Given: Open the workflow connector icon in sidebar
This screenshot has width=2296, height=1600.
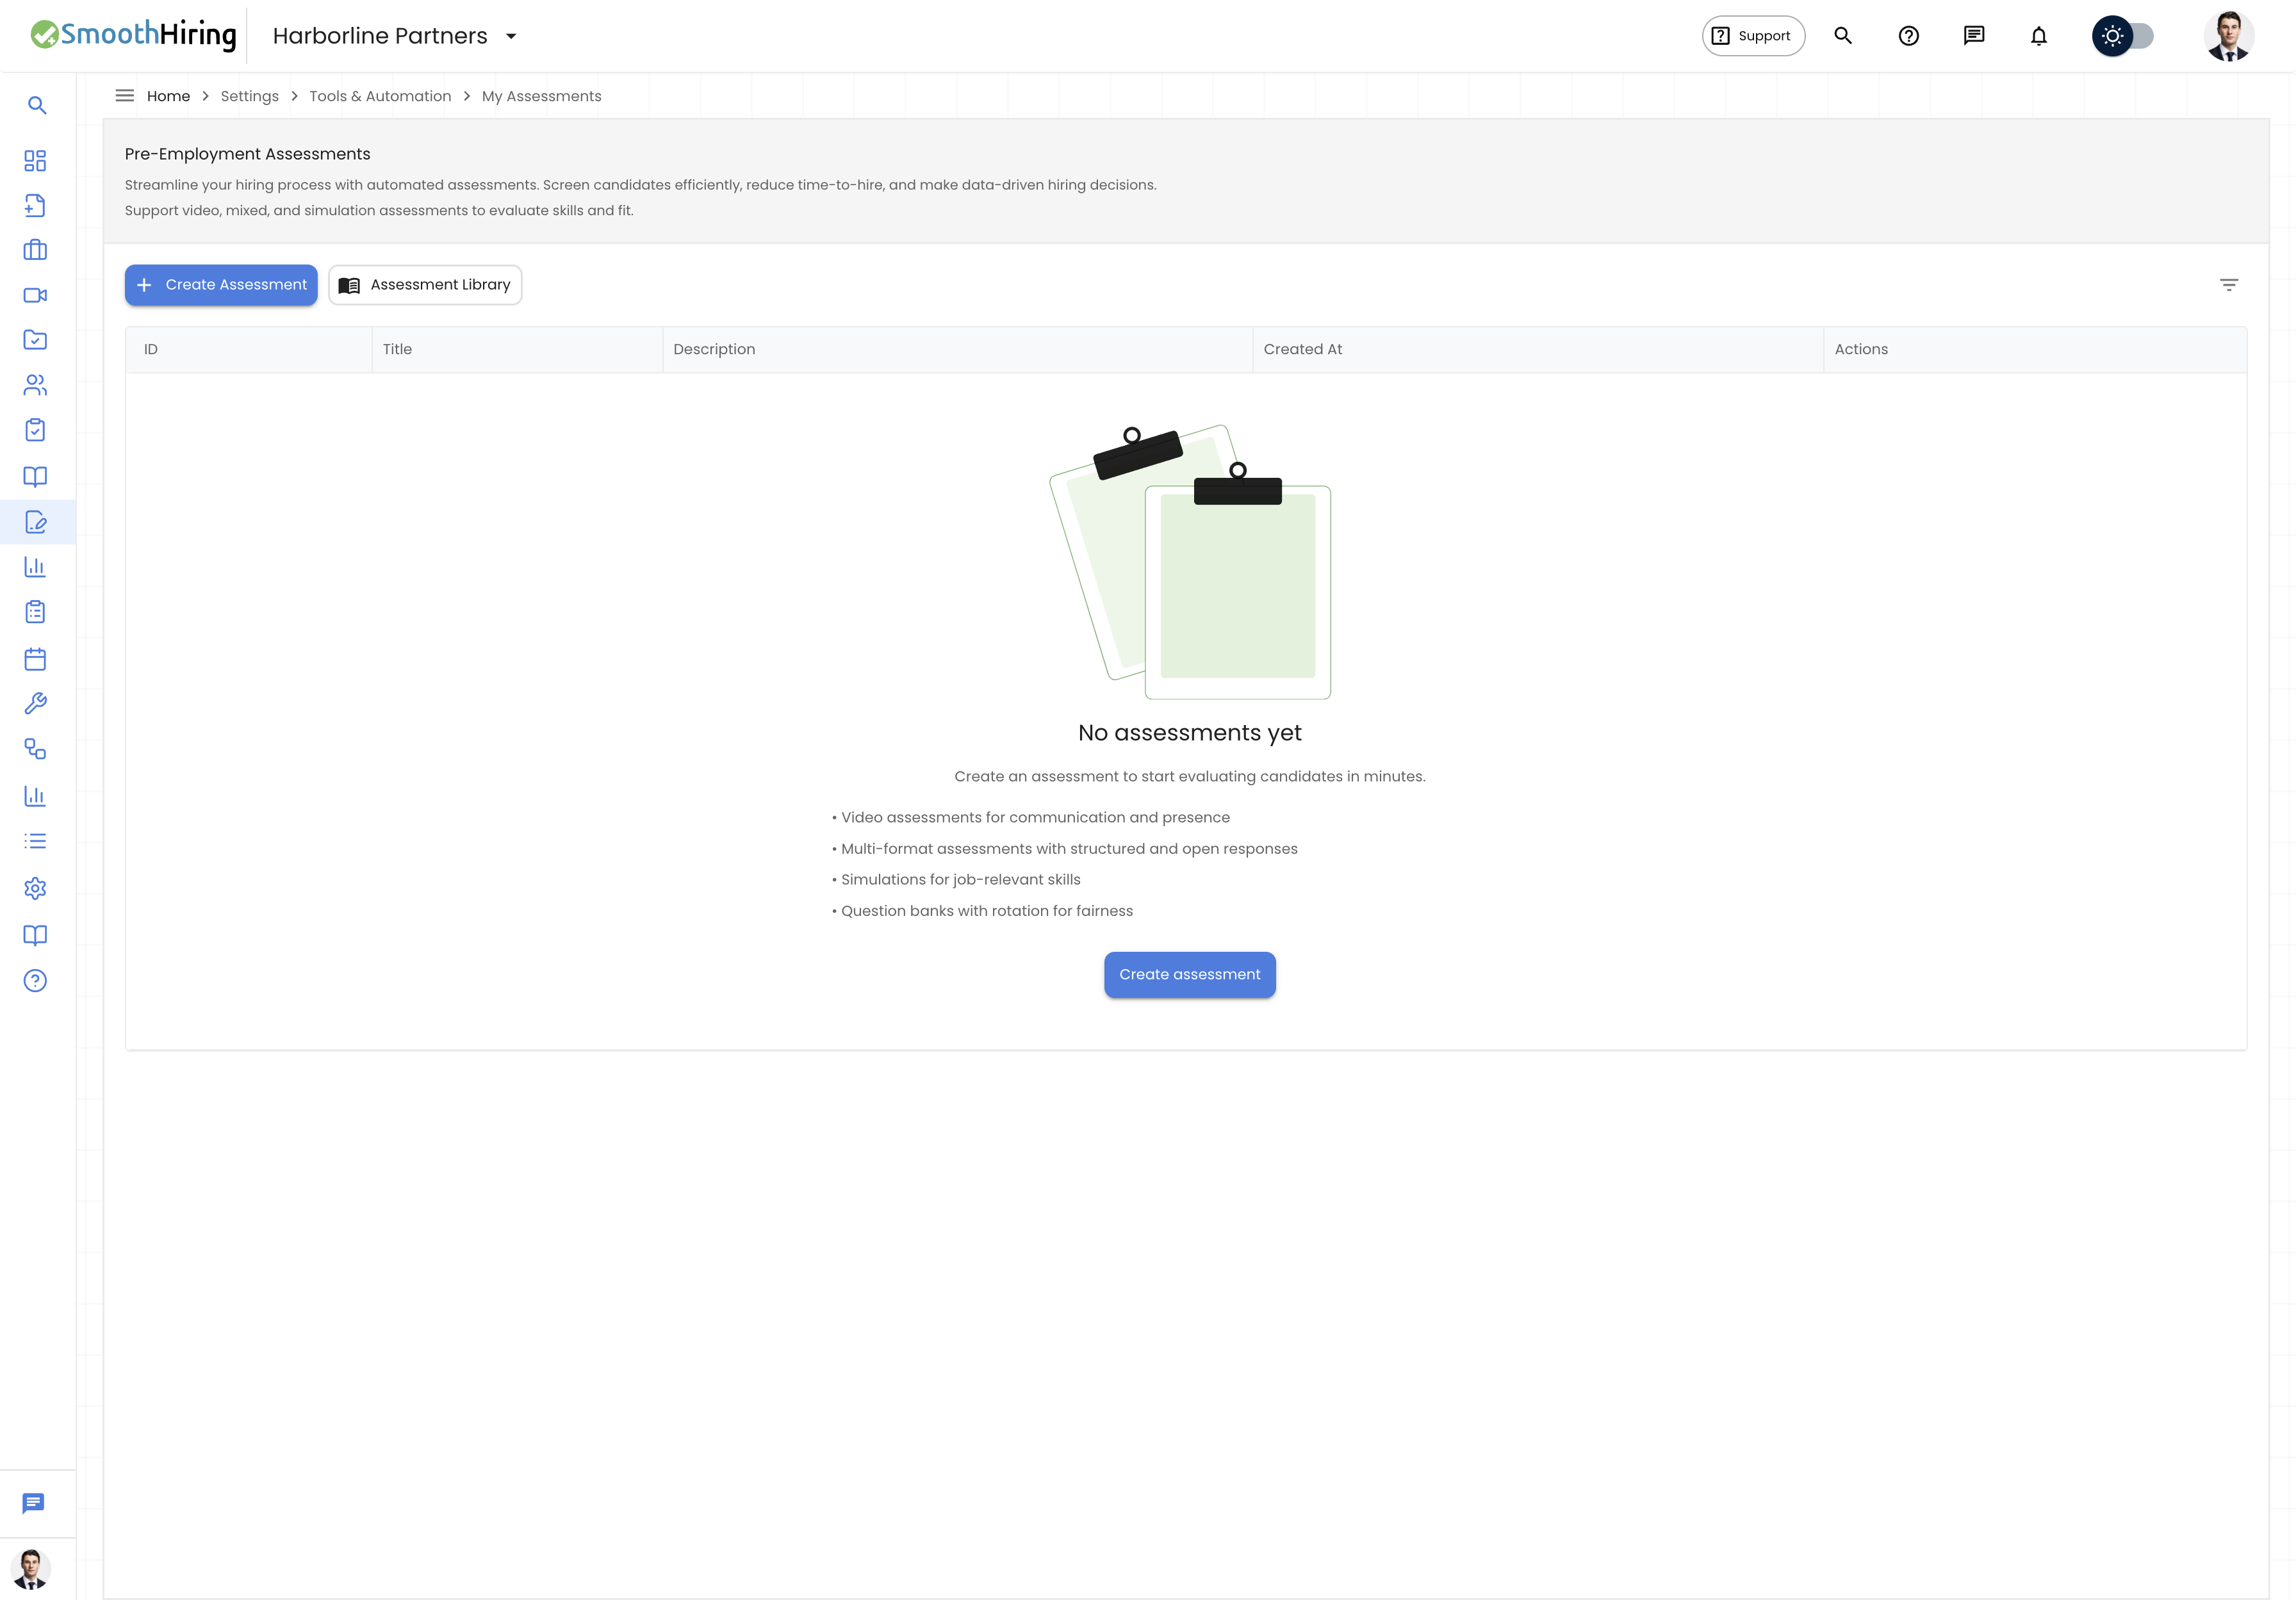Looking at the screenshot, I should [x=35, y=749].
